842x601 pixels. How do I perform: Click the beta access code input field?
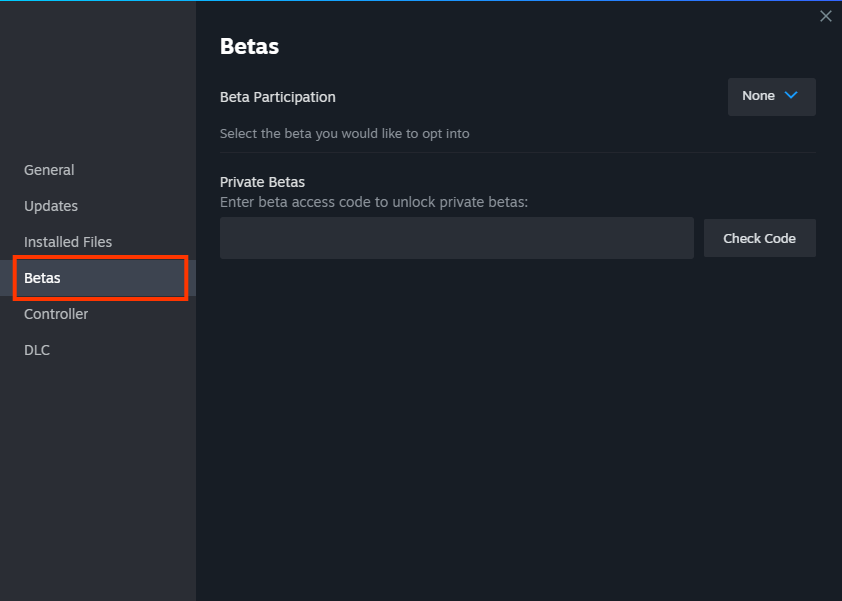pyautogui.click(x=456, y=238)
